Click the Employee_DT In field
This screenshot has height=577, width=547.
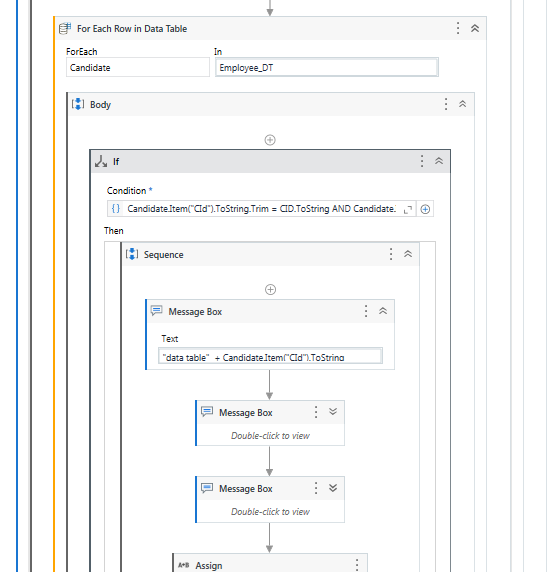click(327, 67)
